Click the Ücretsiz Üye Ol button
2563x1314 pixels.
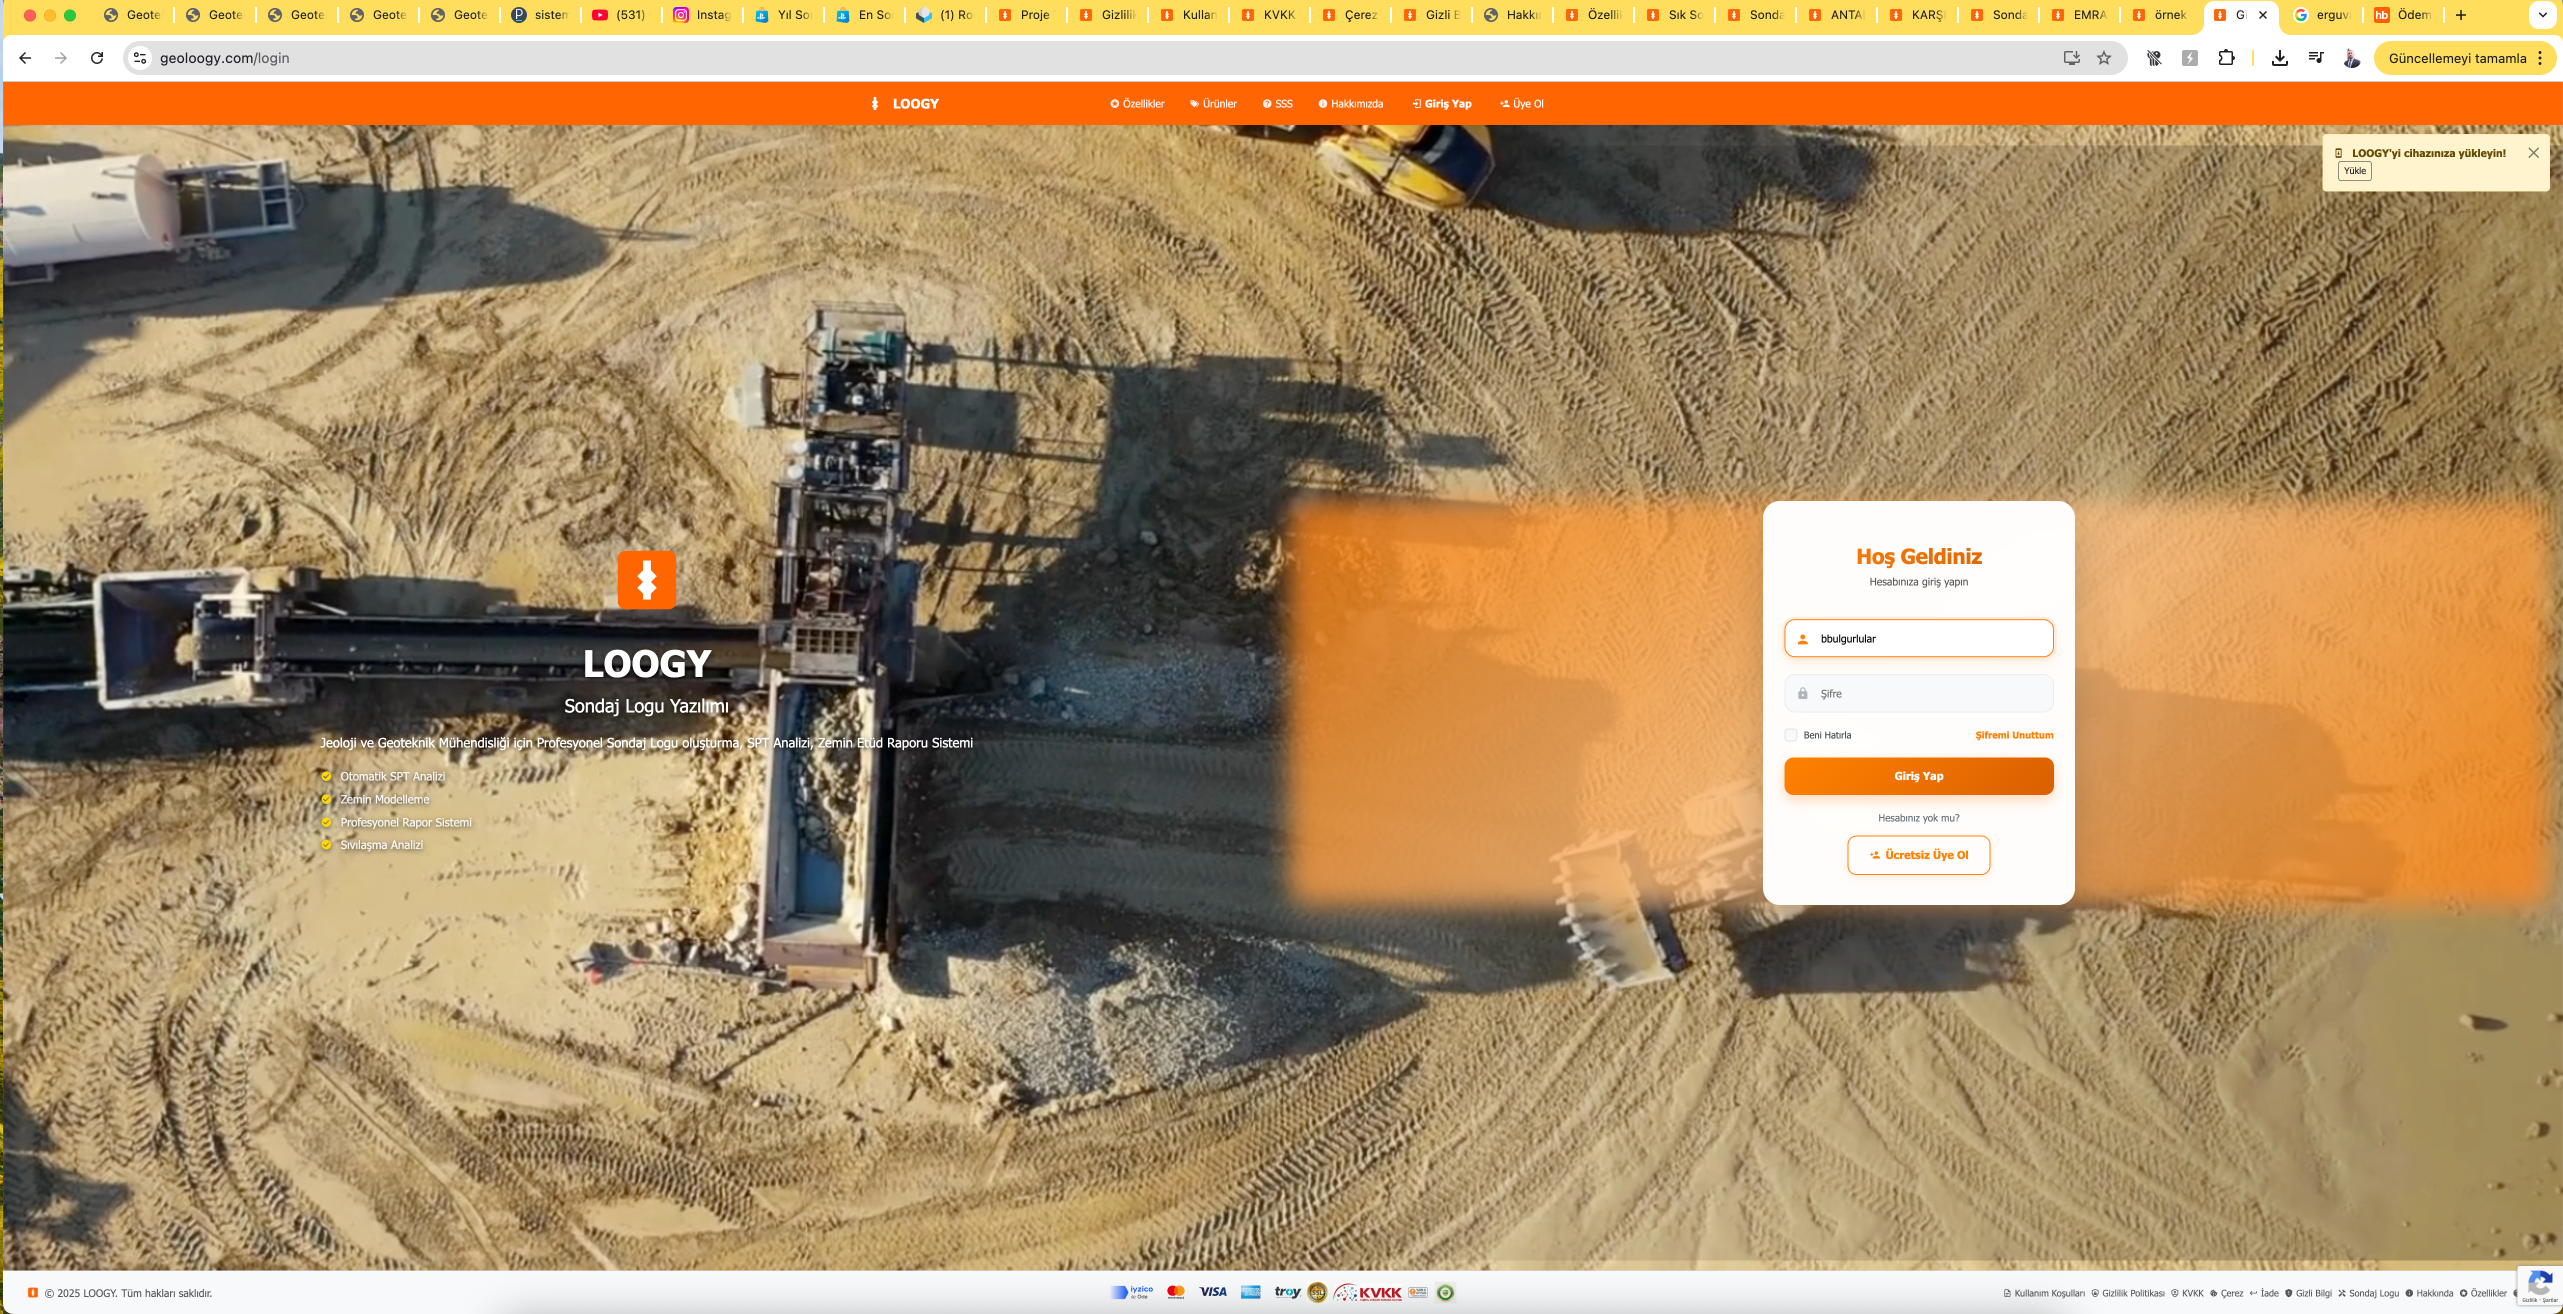[x=1918, y=855]
